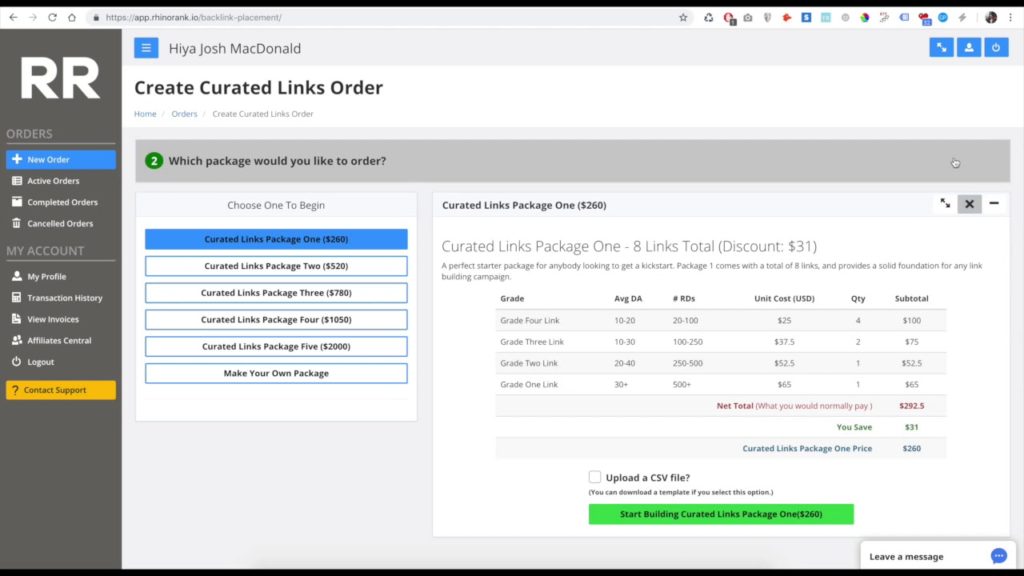Click the power logout icon in header

coord(996,48)
